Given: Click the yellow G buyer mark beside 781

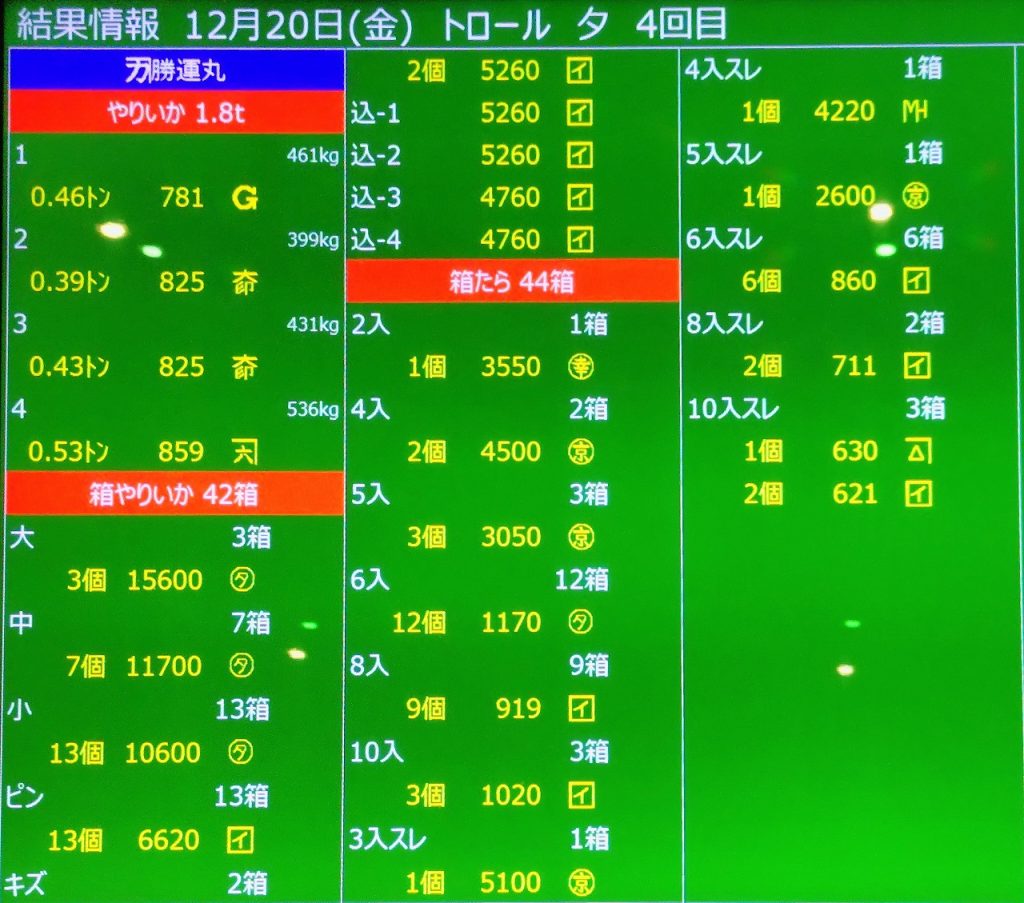Looking at the screenshot, I should (x=244, y=198).
